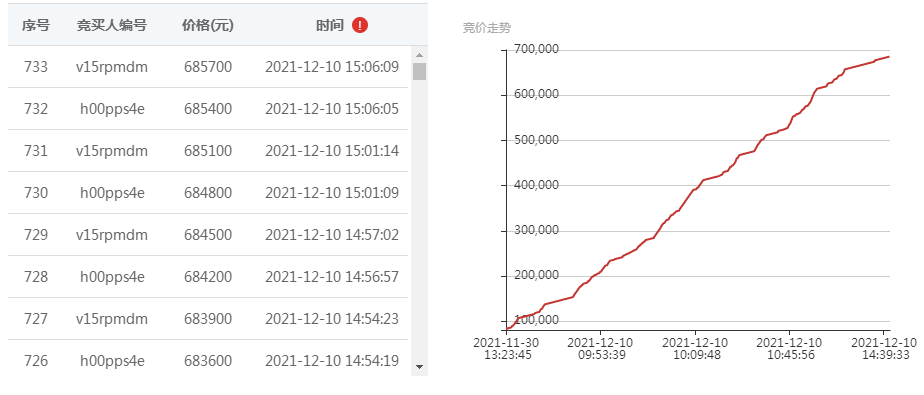
Task: Click the 2021-12-10 10:09:48 axis label
Action: tap(695, 348)
